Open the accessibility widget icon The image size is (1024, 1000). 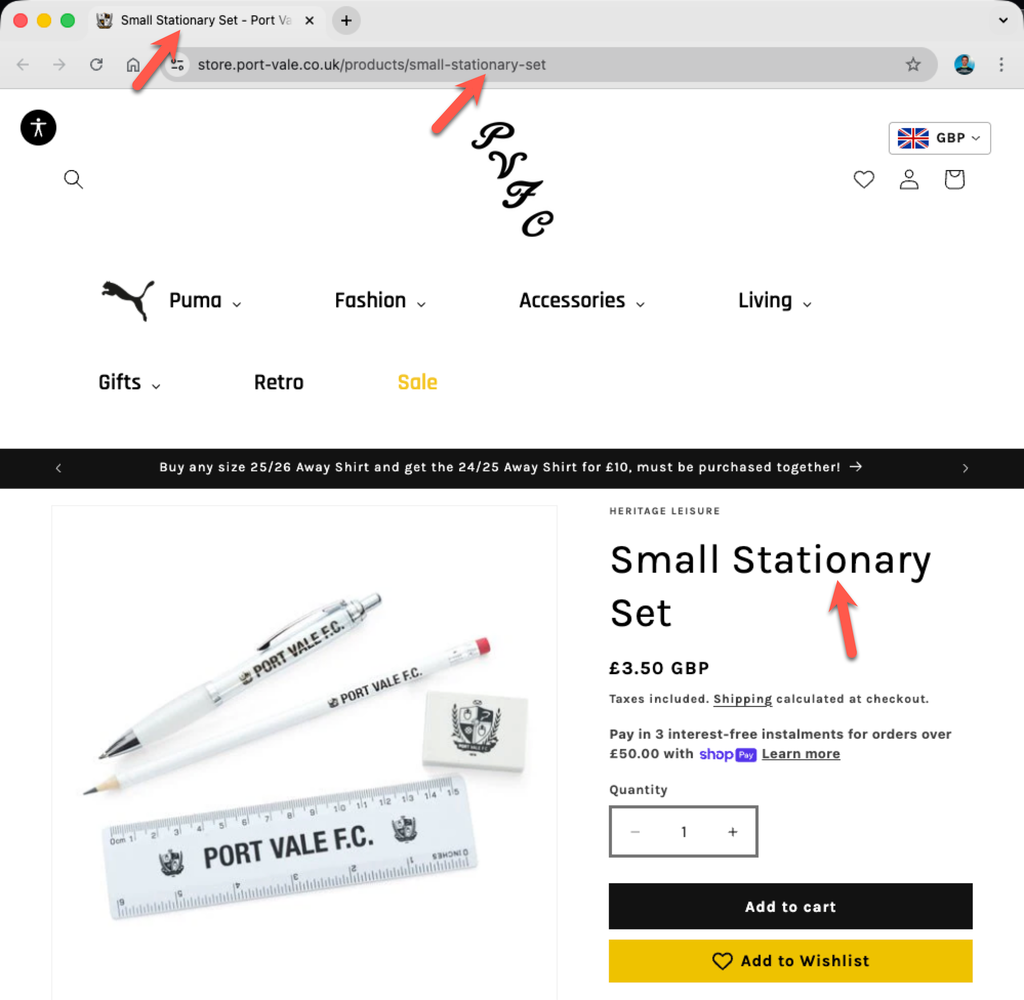[x=38, y=127]
